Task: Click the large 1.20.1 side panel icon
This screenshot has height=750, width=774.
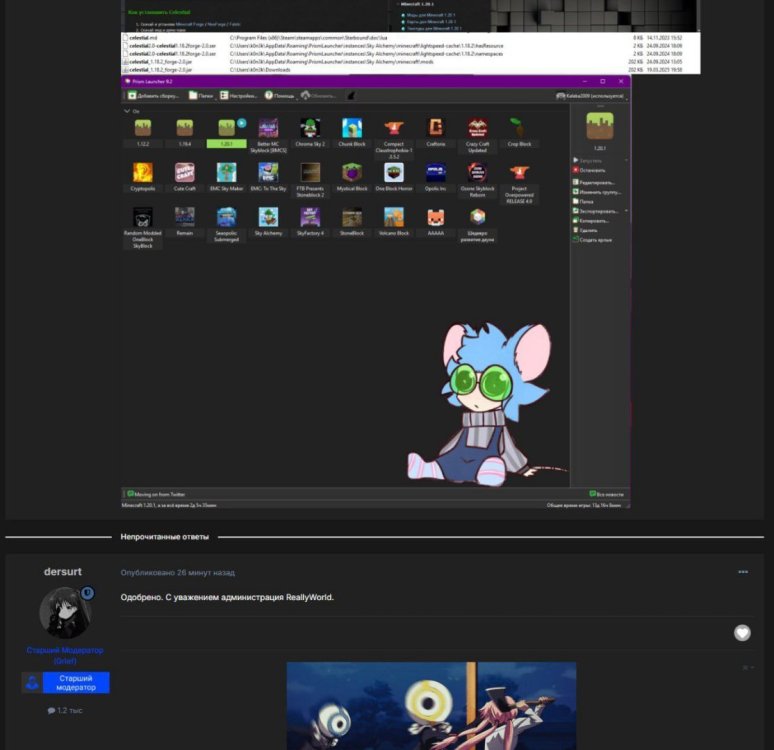Action: (600, 126)
